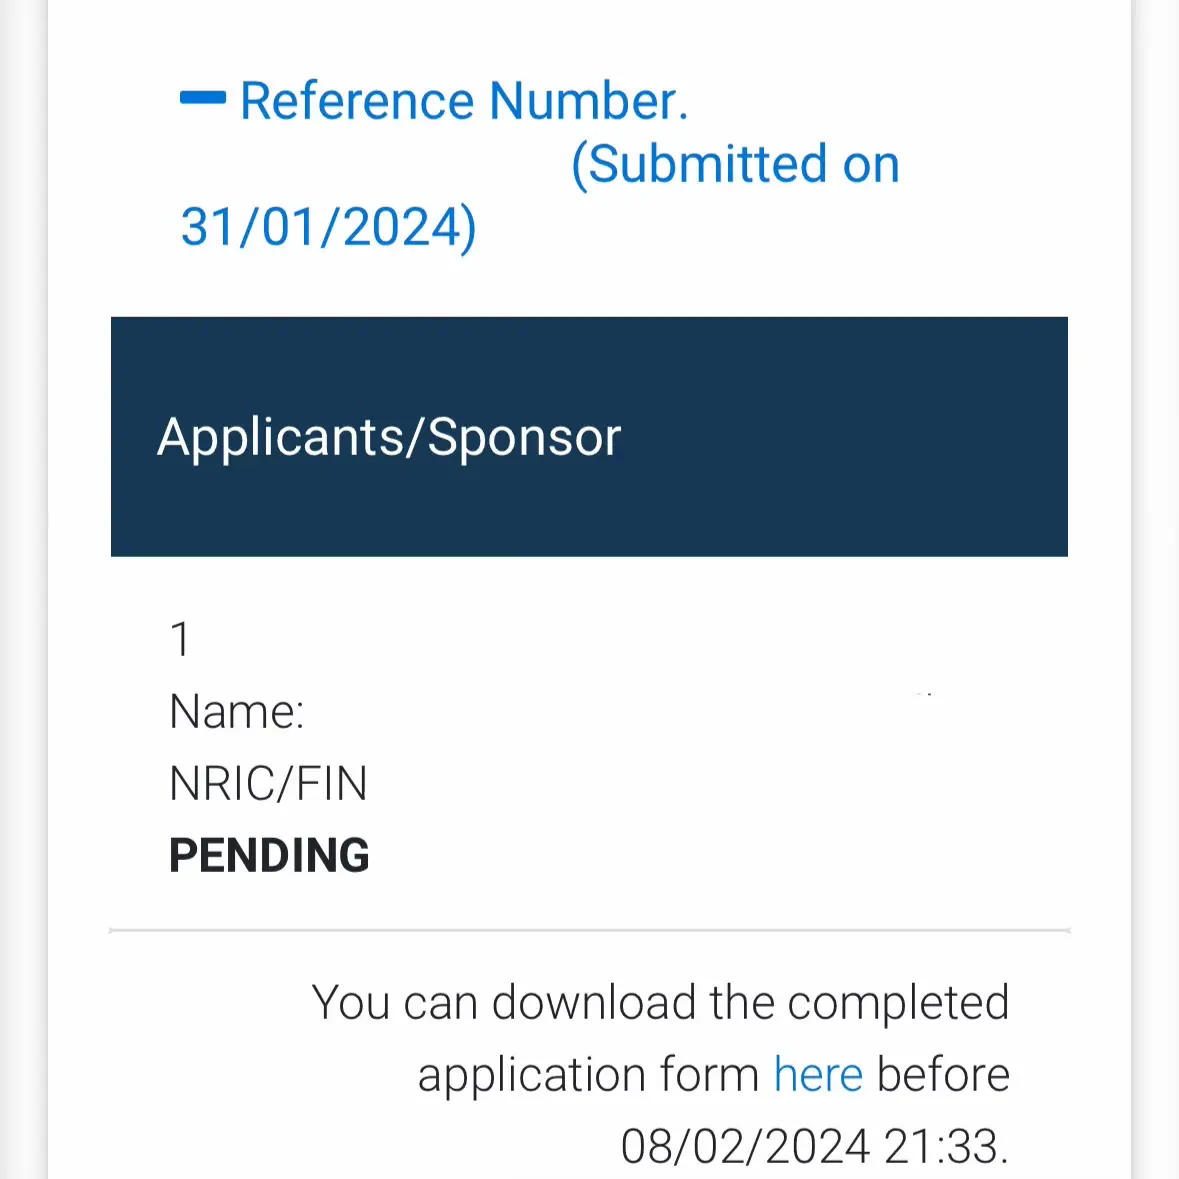This screenshot has width=1179, height=1179.
Task: Click the 08/02/2024 21:33 deadline text
Action: [814, 1147]
